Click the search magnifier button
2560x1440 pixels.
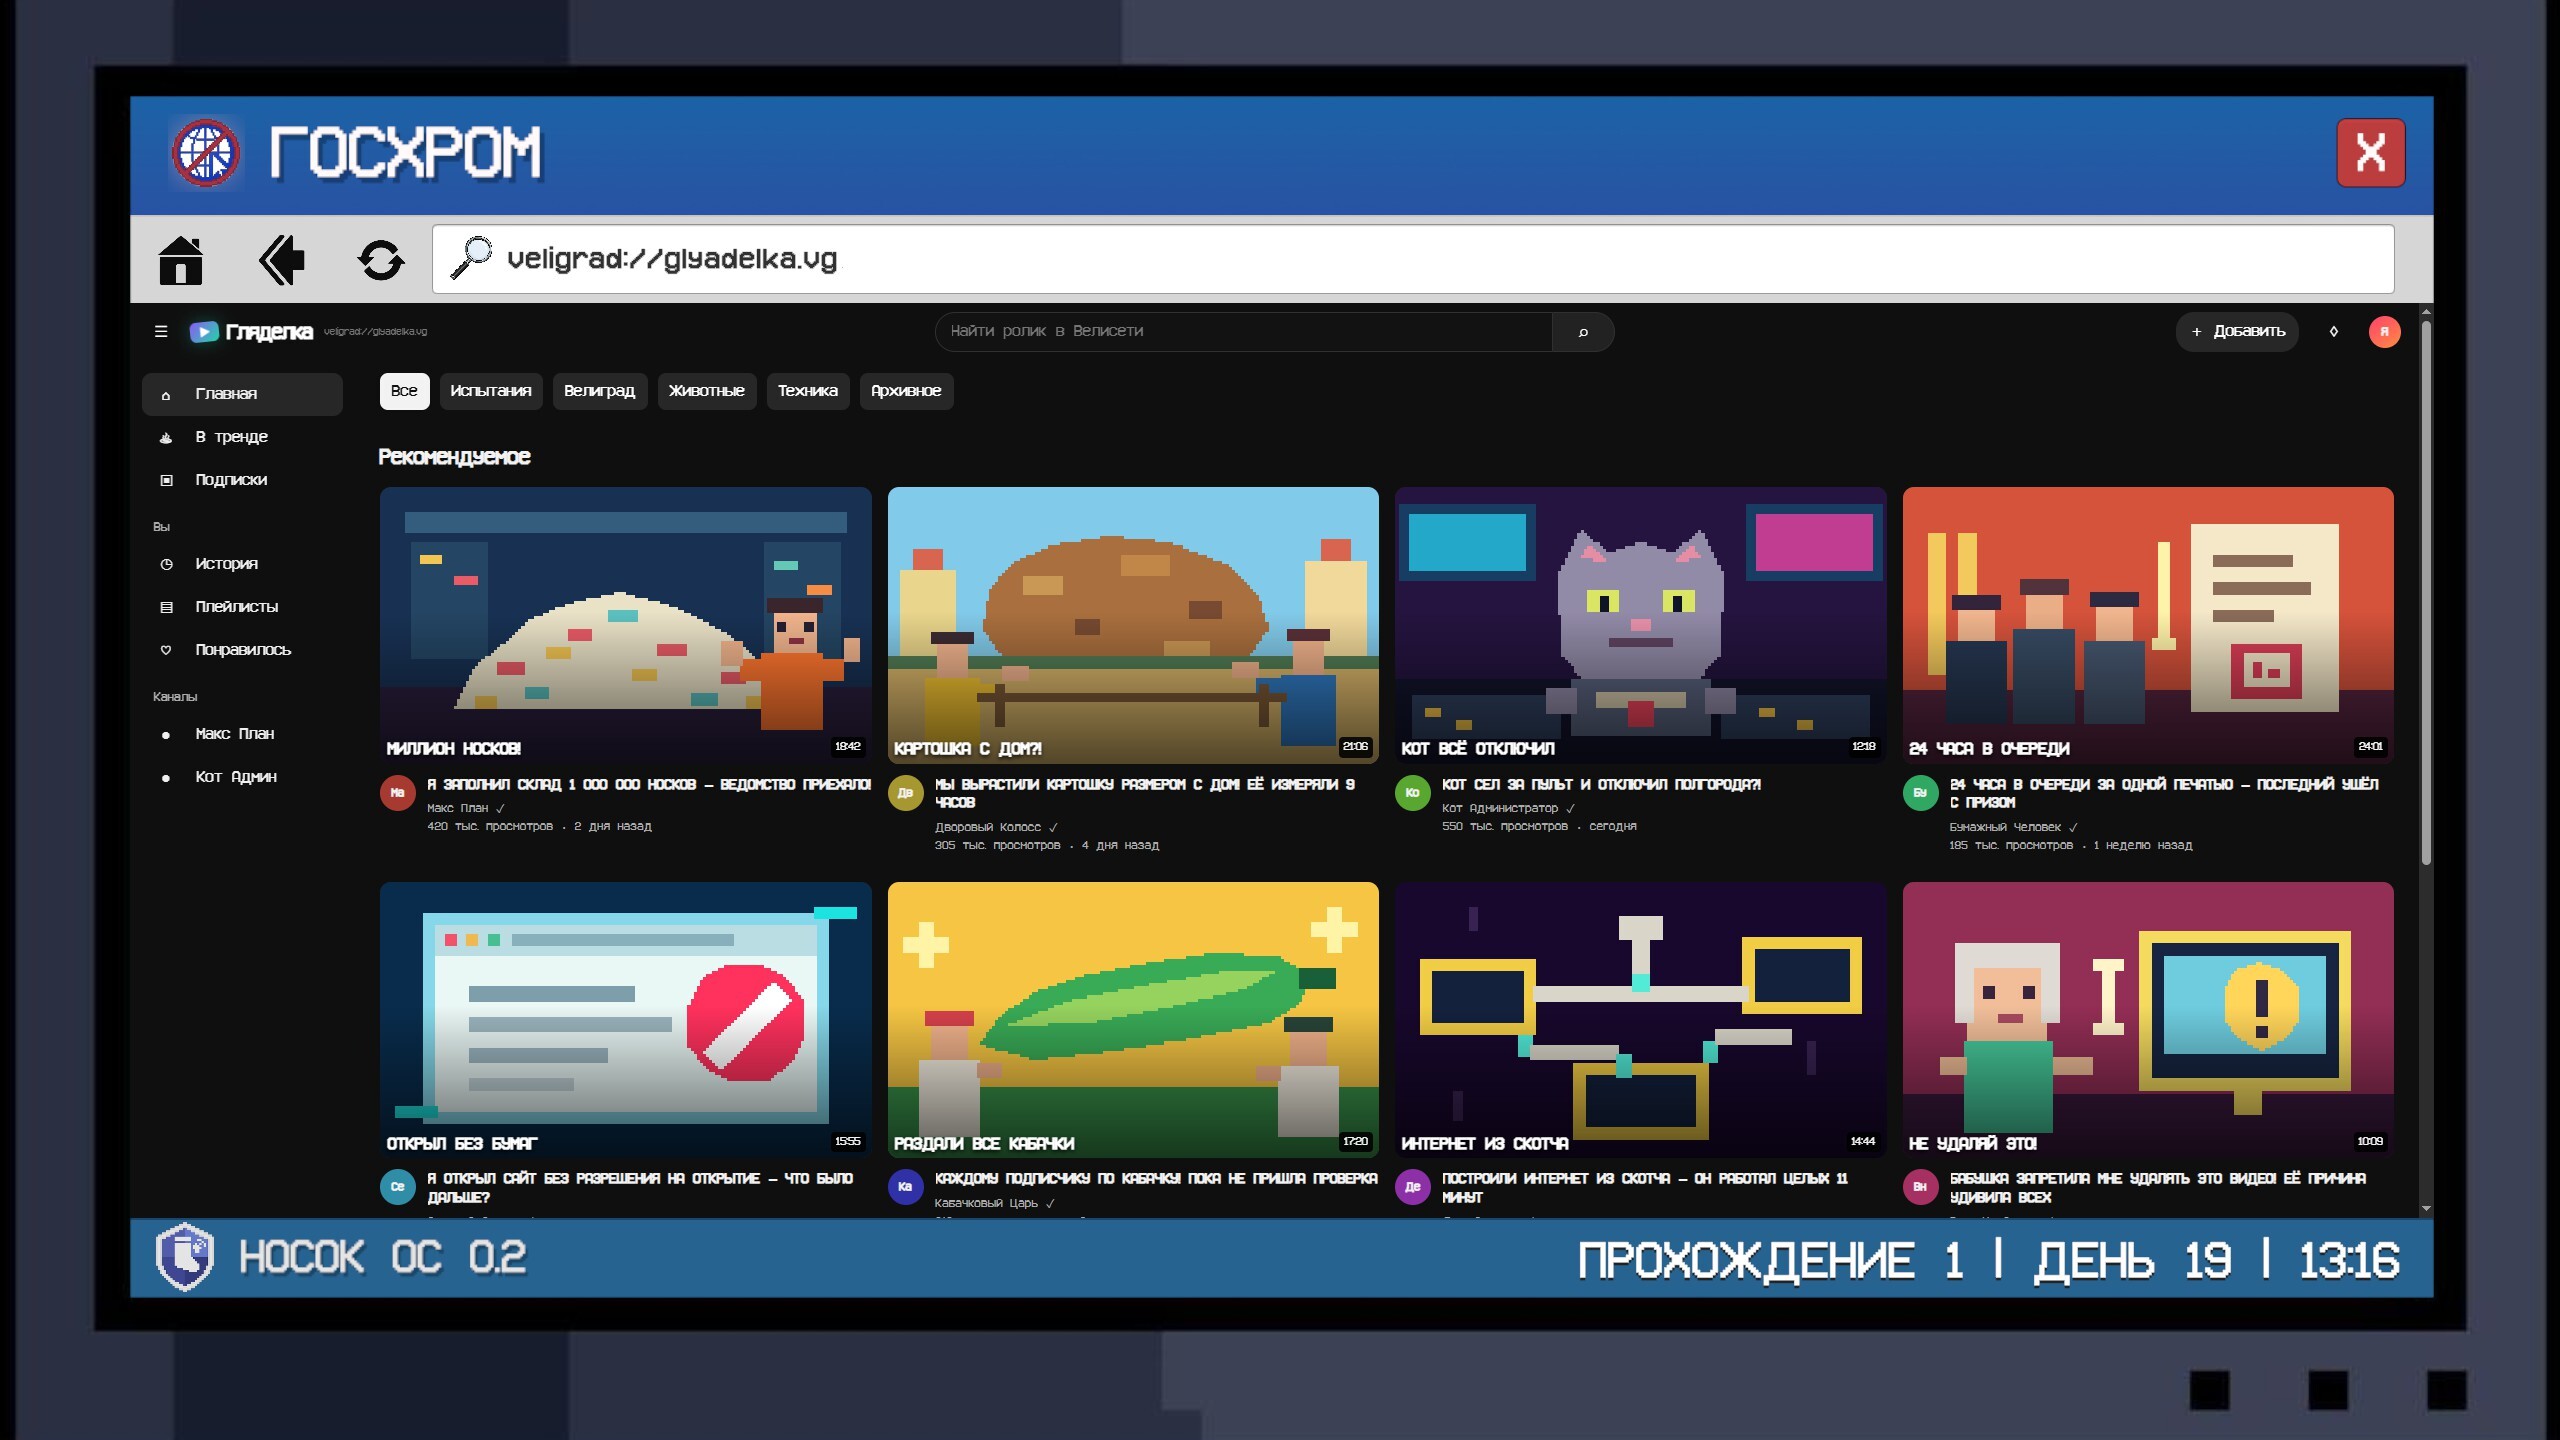1583,332
